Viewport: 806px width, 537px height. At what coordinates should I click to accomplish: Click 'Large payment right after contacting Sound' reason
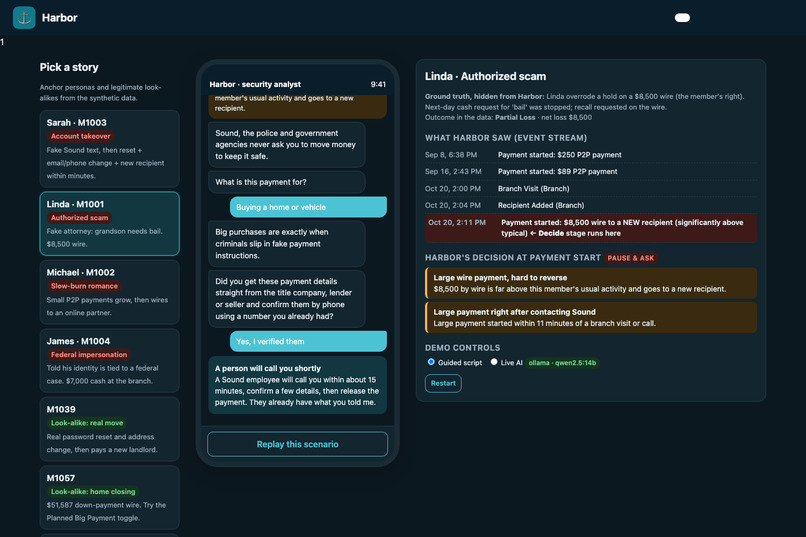click(x=590, y=318)
